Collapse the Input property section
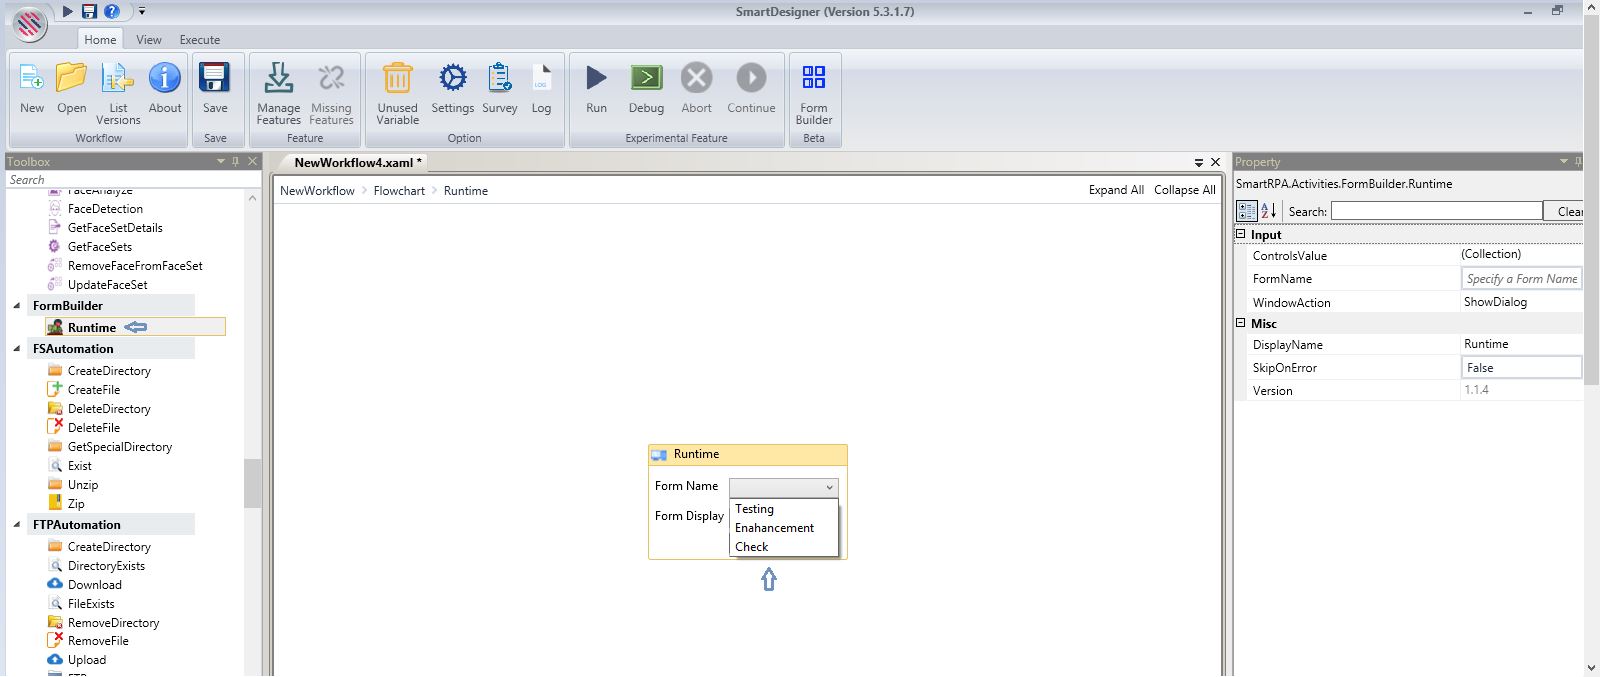This screenshot has width=1600, height=677. (x=1241, y=234)
